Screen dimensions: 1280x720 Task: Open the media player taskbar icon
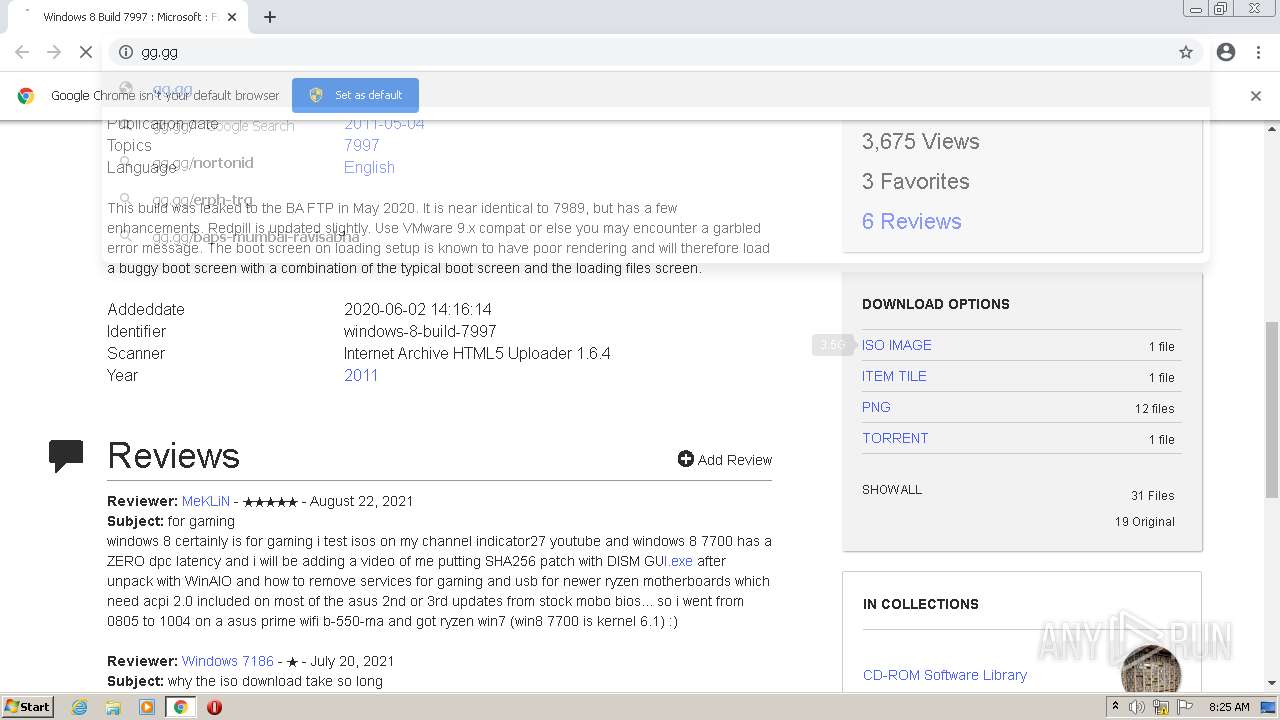(x=147, y=707)
